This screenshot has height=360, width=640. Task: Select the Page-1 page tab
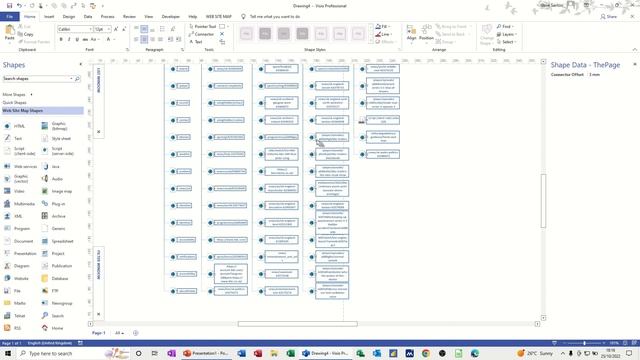coord(98,333)
